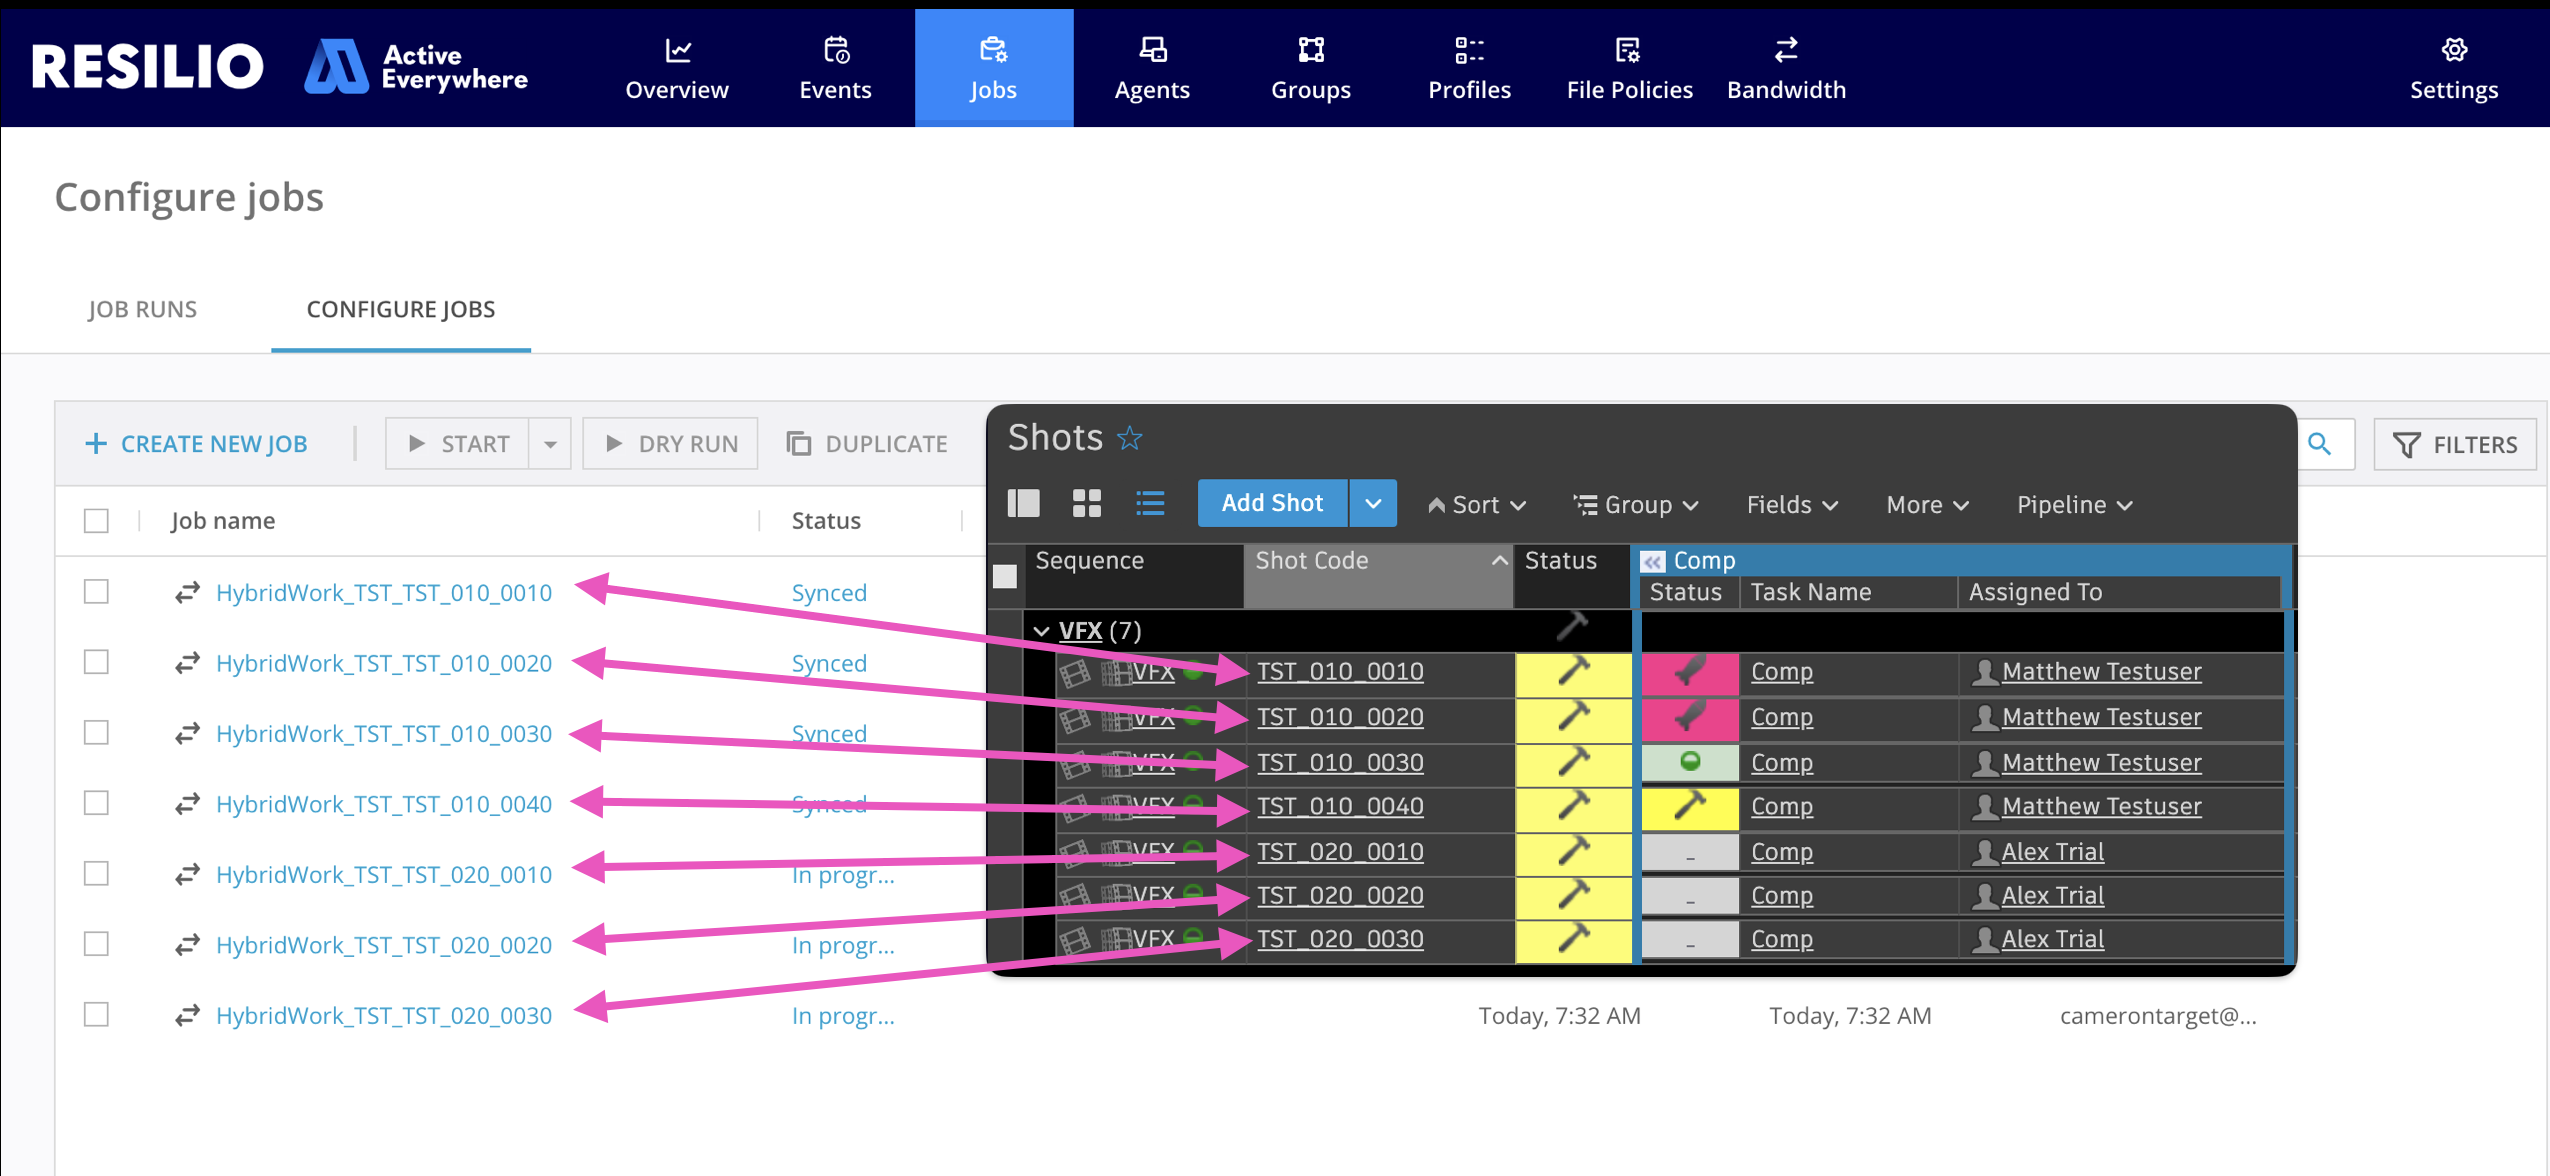Switch Shots to list view icon

[x=1150, y=503]
